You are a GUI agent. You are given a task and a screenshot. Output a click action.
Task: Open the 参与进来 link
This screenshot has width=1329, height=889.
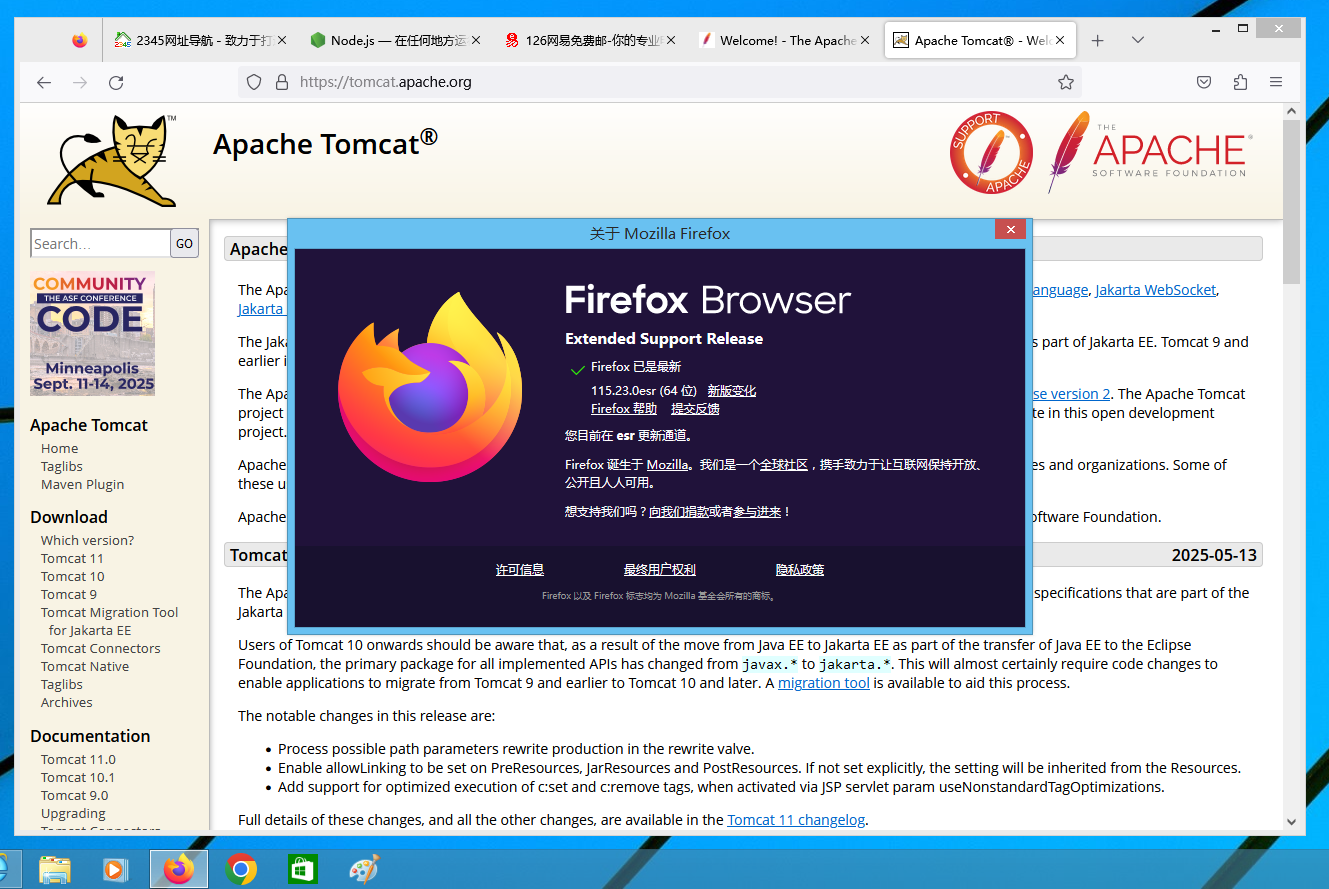pos(757,512)
